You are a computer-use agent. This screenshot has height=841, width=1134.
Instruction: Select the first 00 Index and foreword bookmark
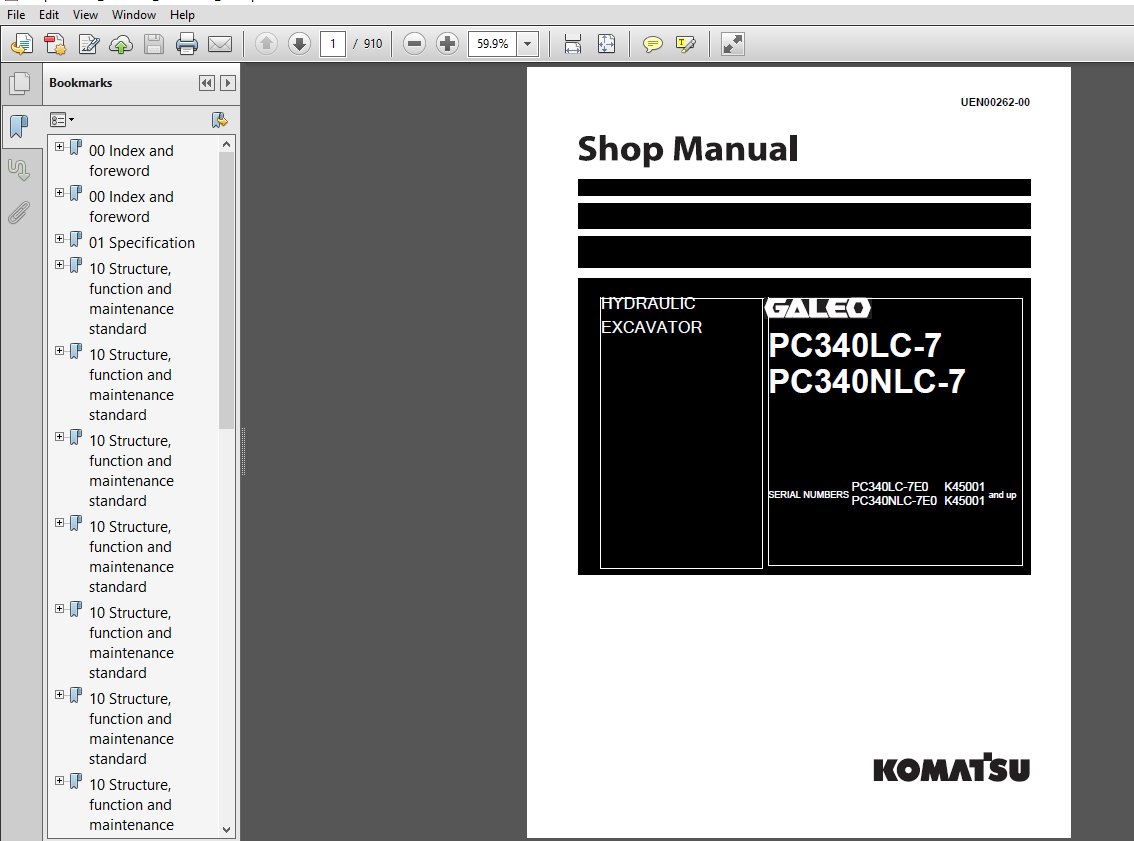(x=131, y=161)
